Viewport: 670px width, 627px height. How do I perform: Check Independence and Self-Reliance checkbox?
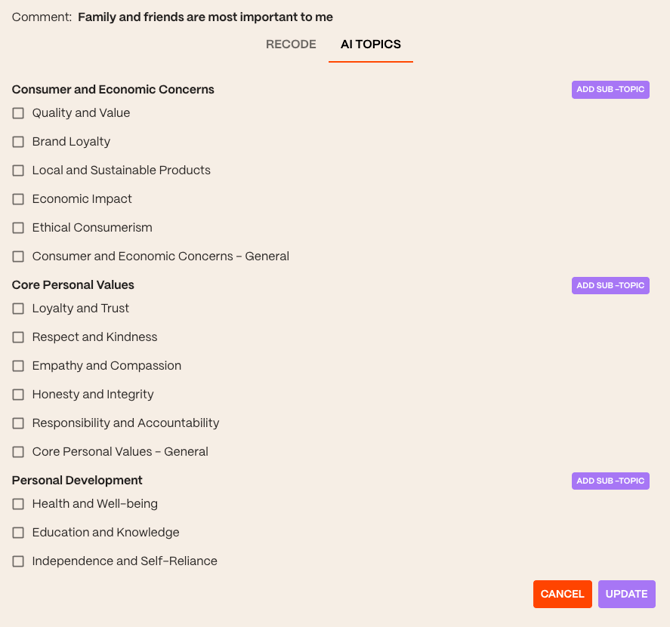pos(18,562)
